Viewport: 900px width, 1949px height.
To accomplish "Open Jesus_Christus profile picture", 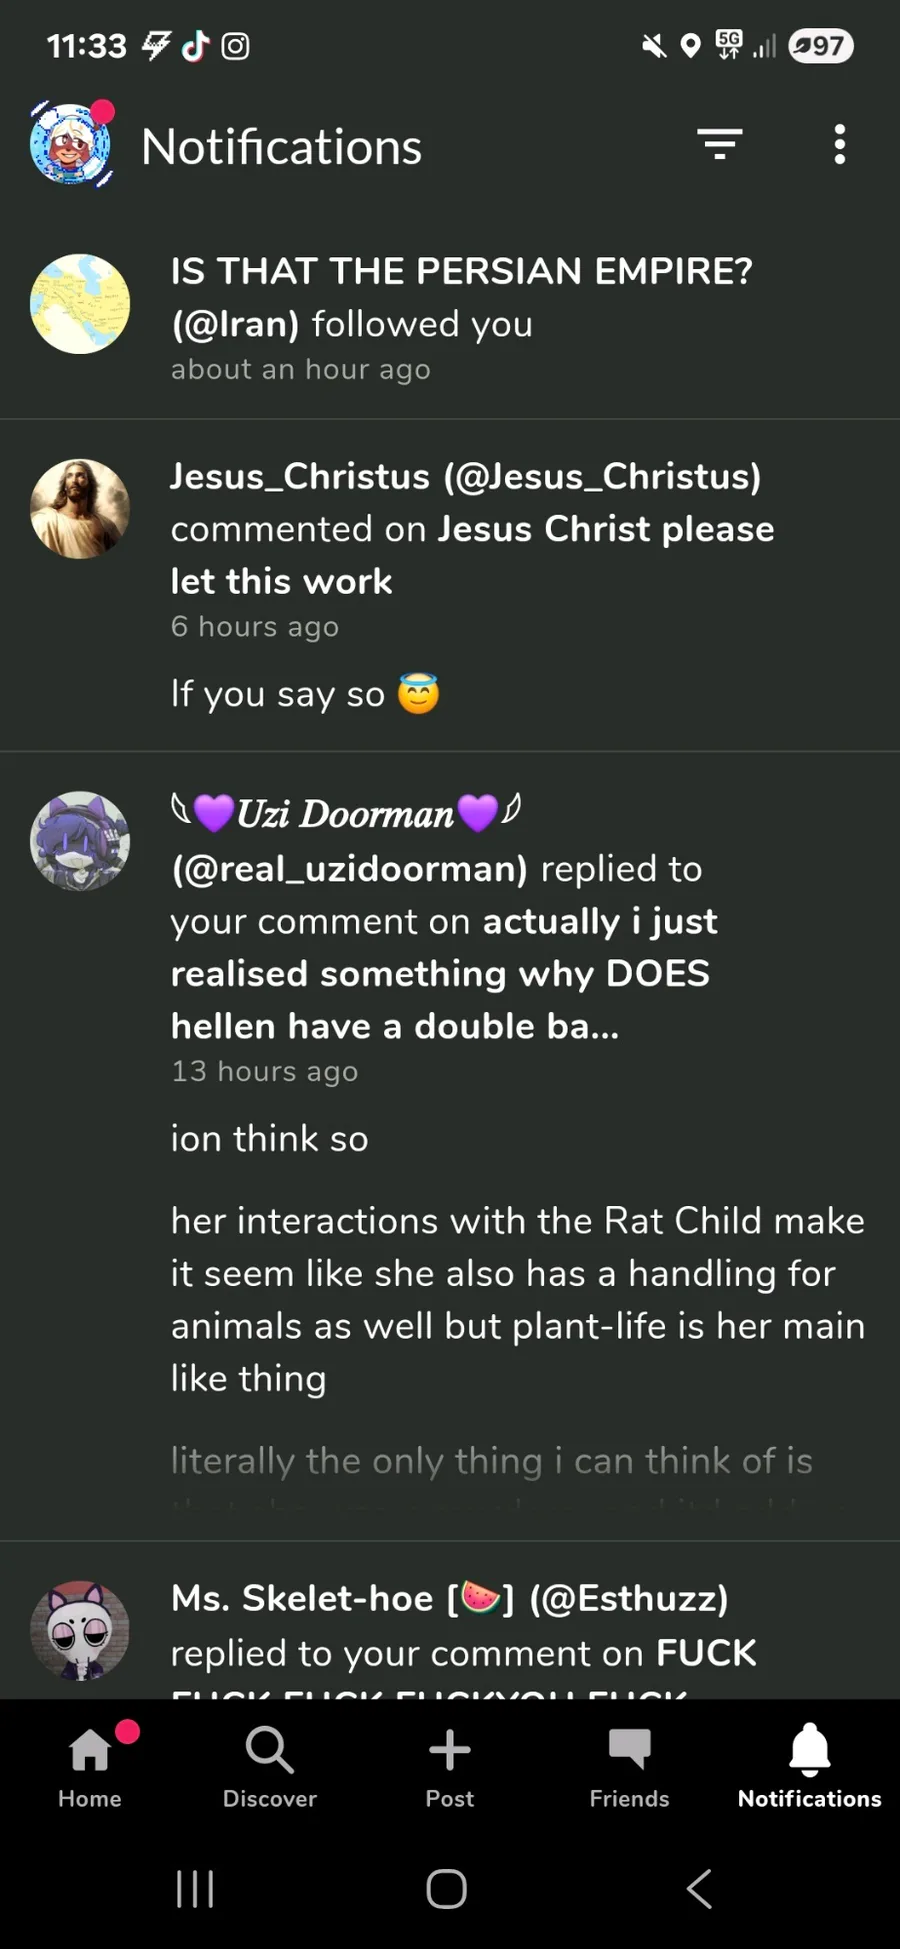I will (80, 509).
